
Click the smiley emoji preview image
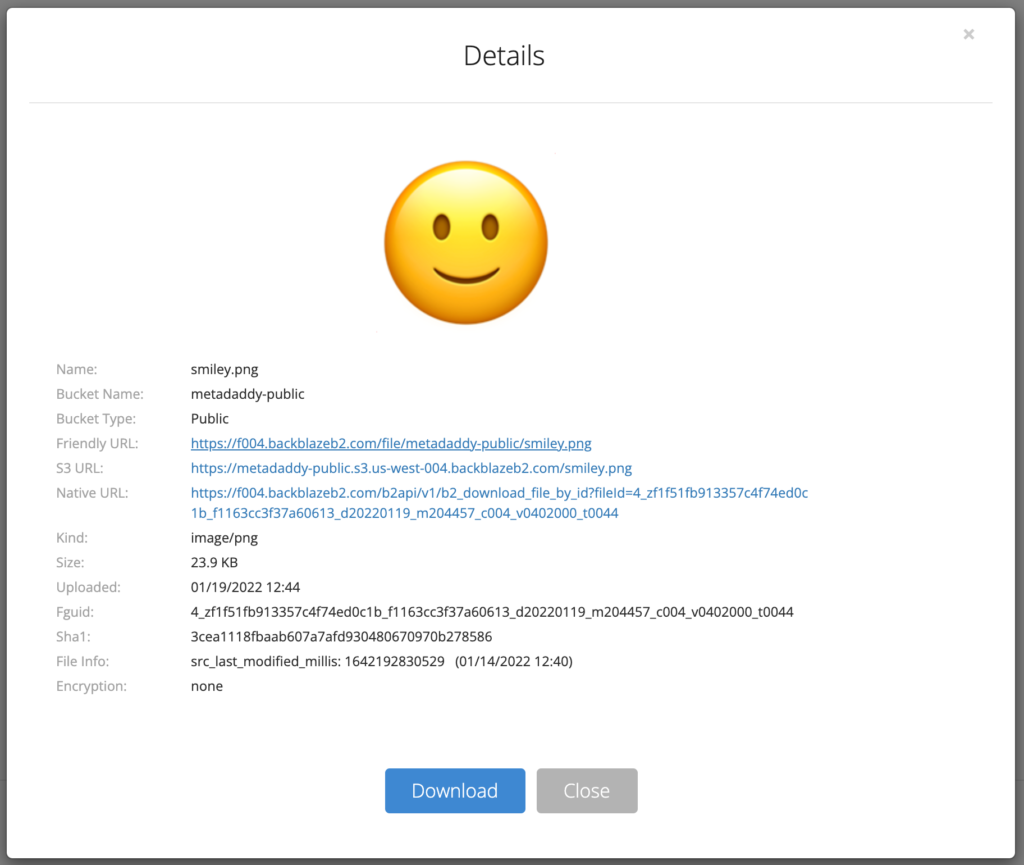pyautogui.click(x=466, y=242)
